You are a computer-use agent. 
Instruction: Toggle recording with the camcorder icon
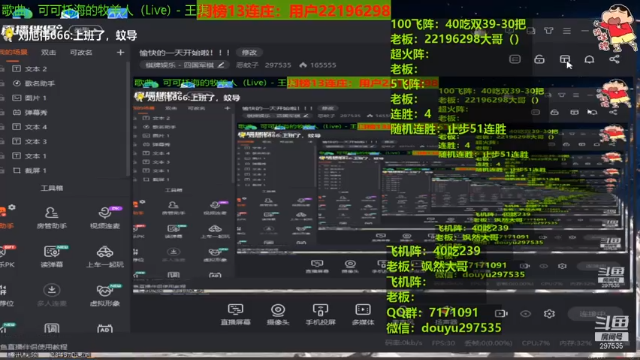tap(501, 313)
